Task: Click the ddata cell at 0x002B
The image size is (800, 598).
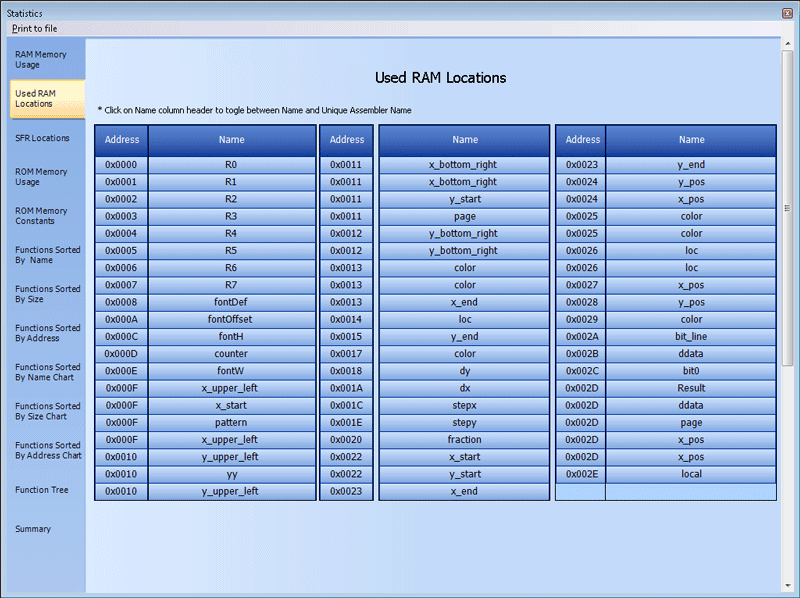Action: click(691, 354)
